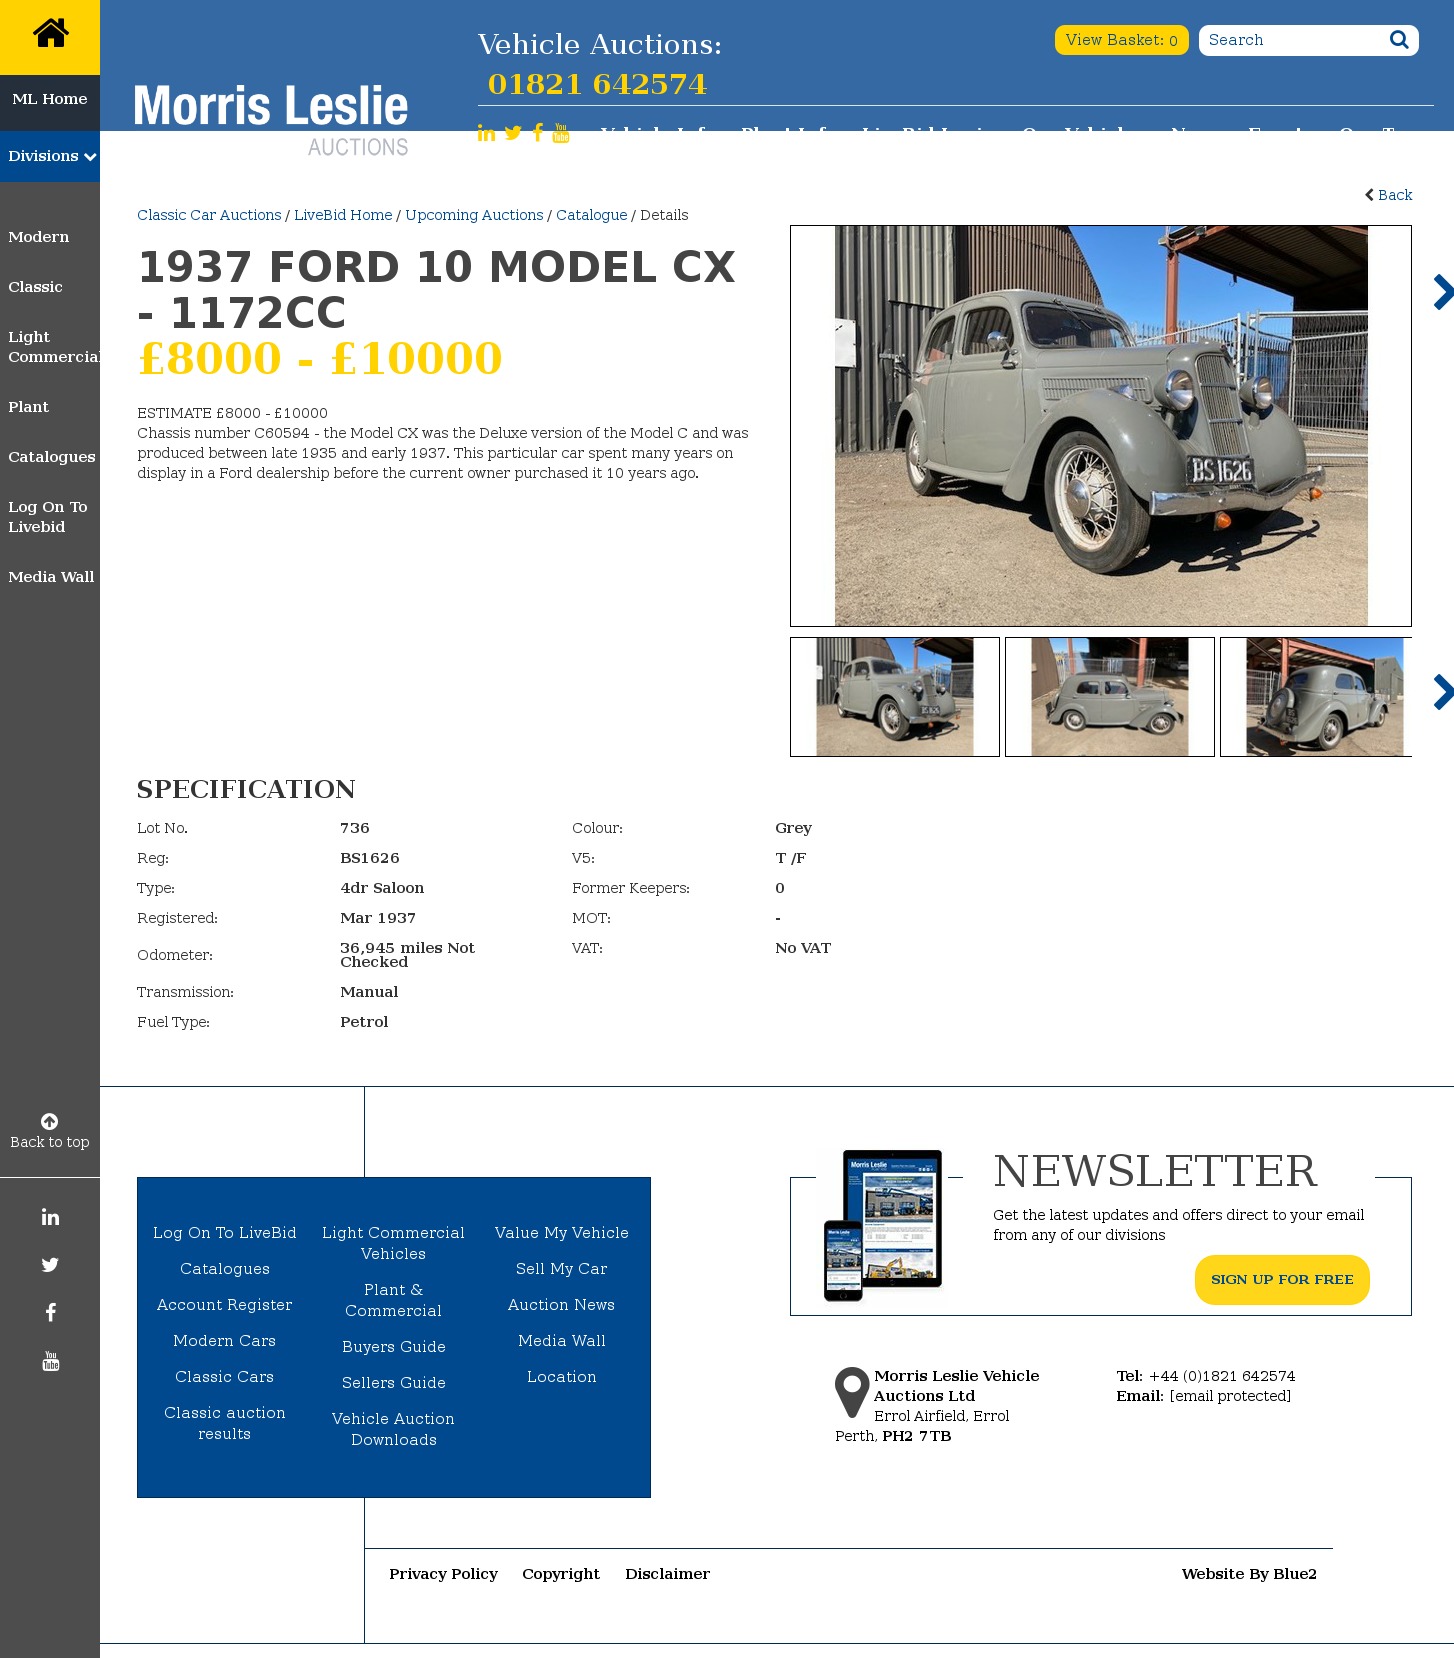The image size is (1454, 1658).
Task: Click sidebar LinkedIn icon
Action: (x=50, y=1217)
